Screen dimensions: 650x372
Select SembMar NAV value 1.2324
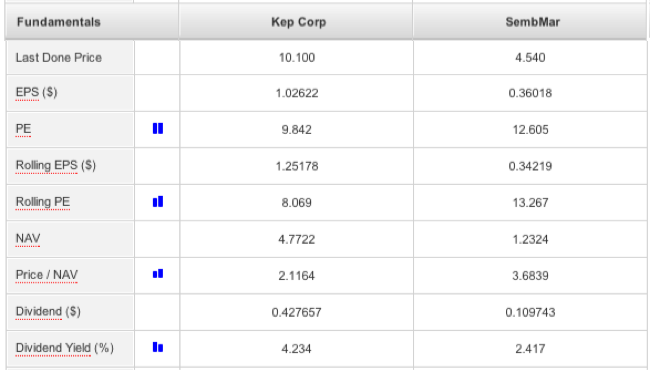(530, 239)
